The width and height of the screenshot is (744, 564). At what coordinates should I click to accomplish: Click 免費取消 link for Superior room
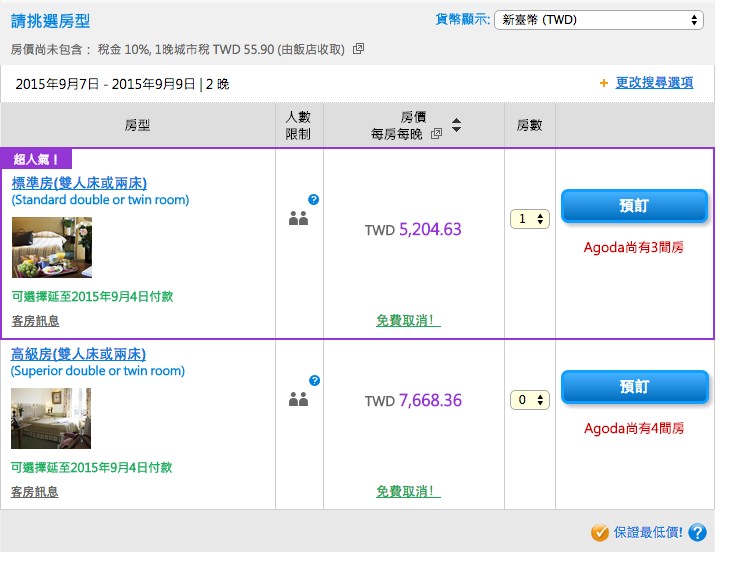coord(408,492)
